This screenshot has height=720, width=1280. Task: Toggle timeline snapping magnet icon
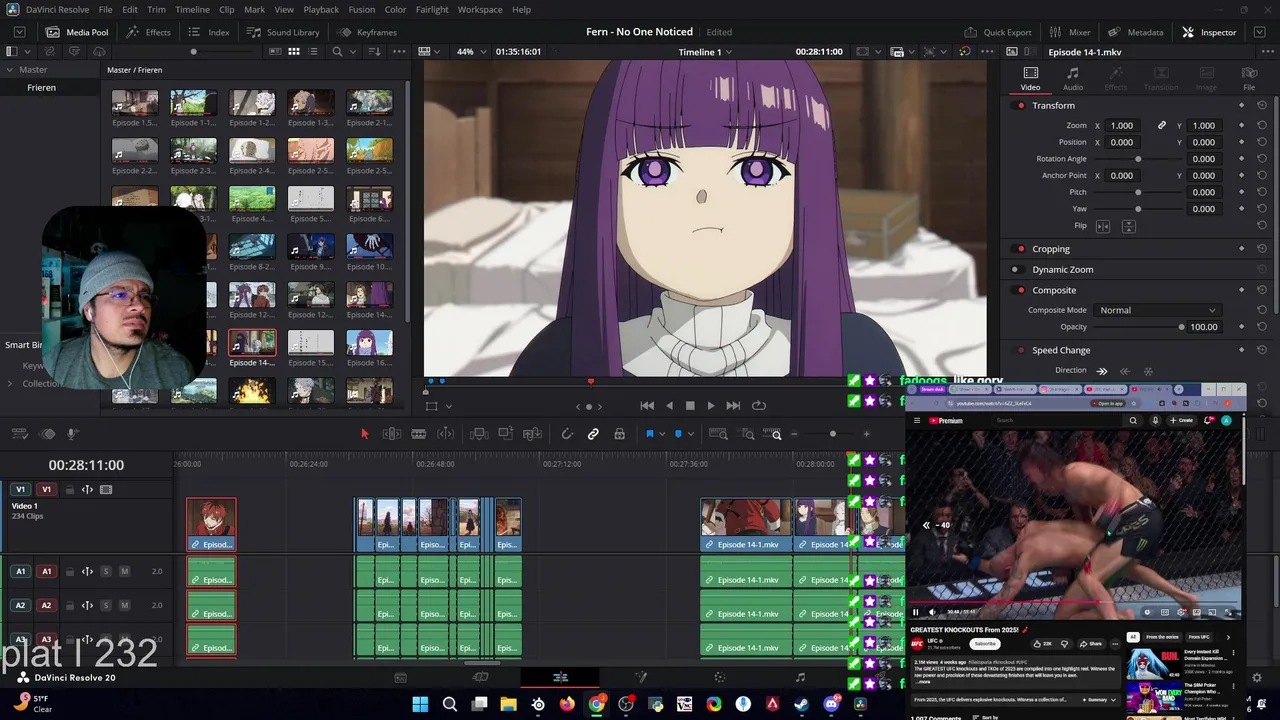567,434
